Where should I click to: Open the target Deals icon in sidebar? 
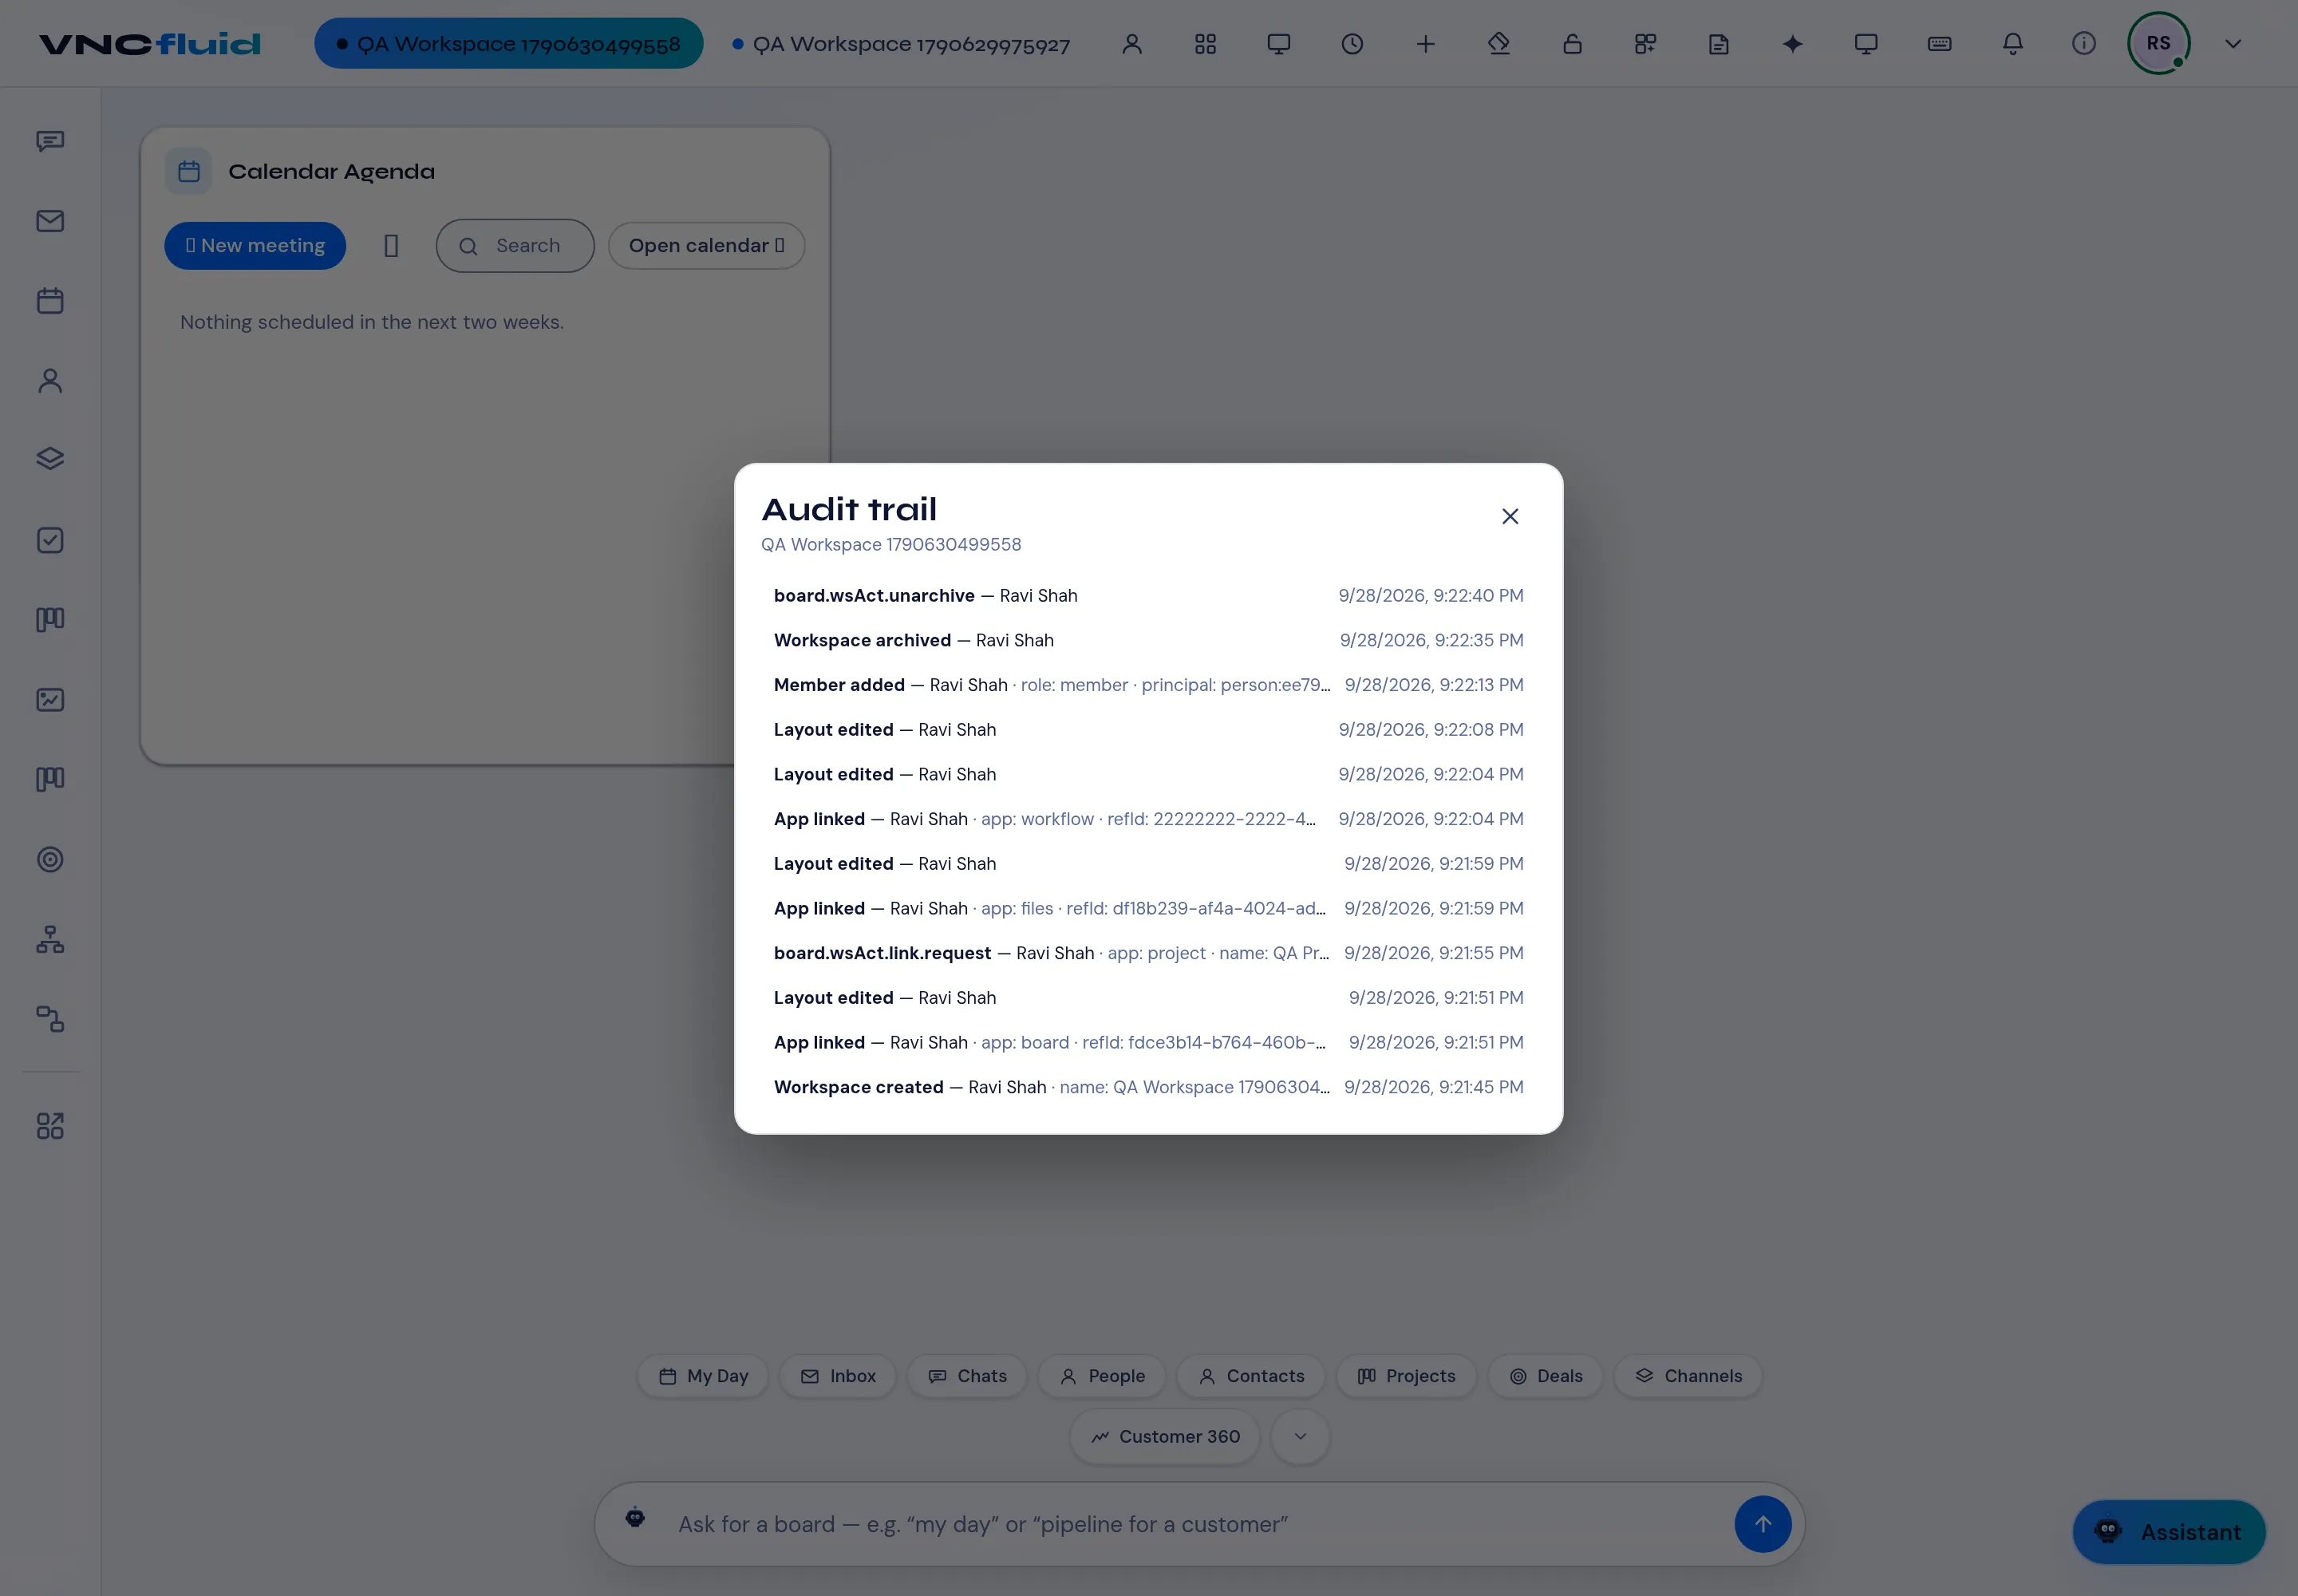click(50, 860)
